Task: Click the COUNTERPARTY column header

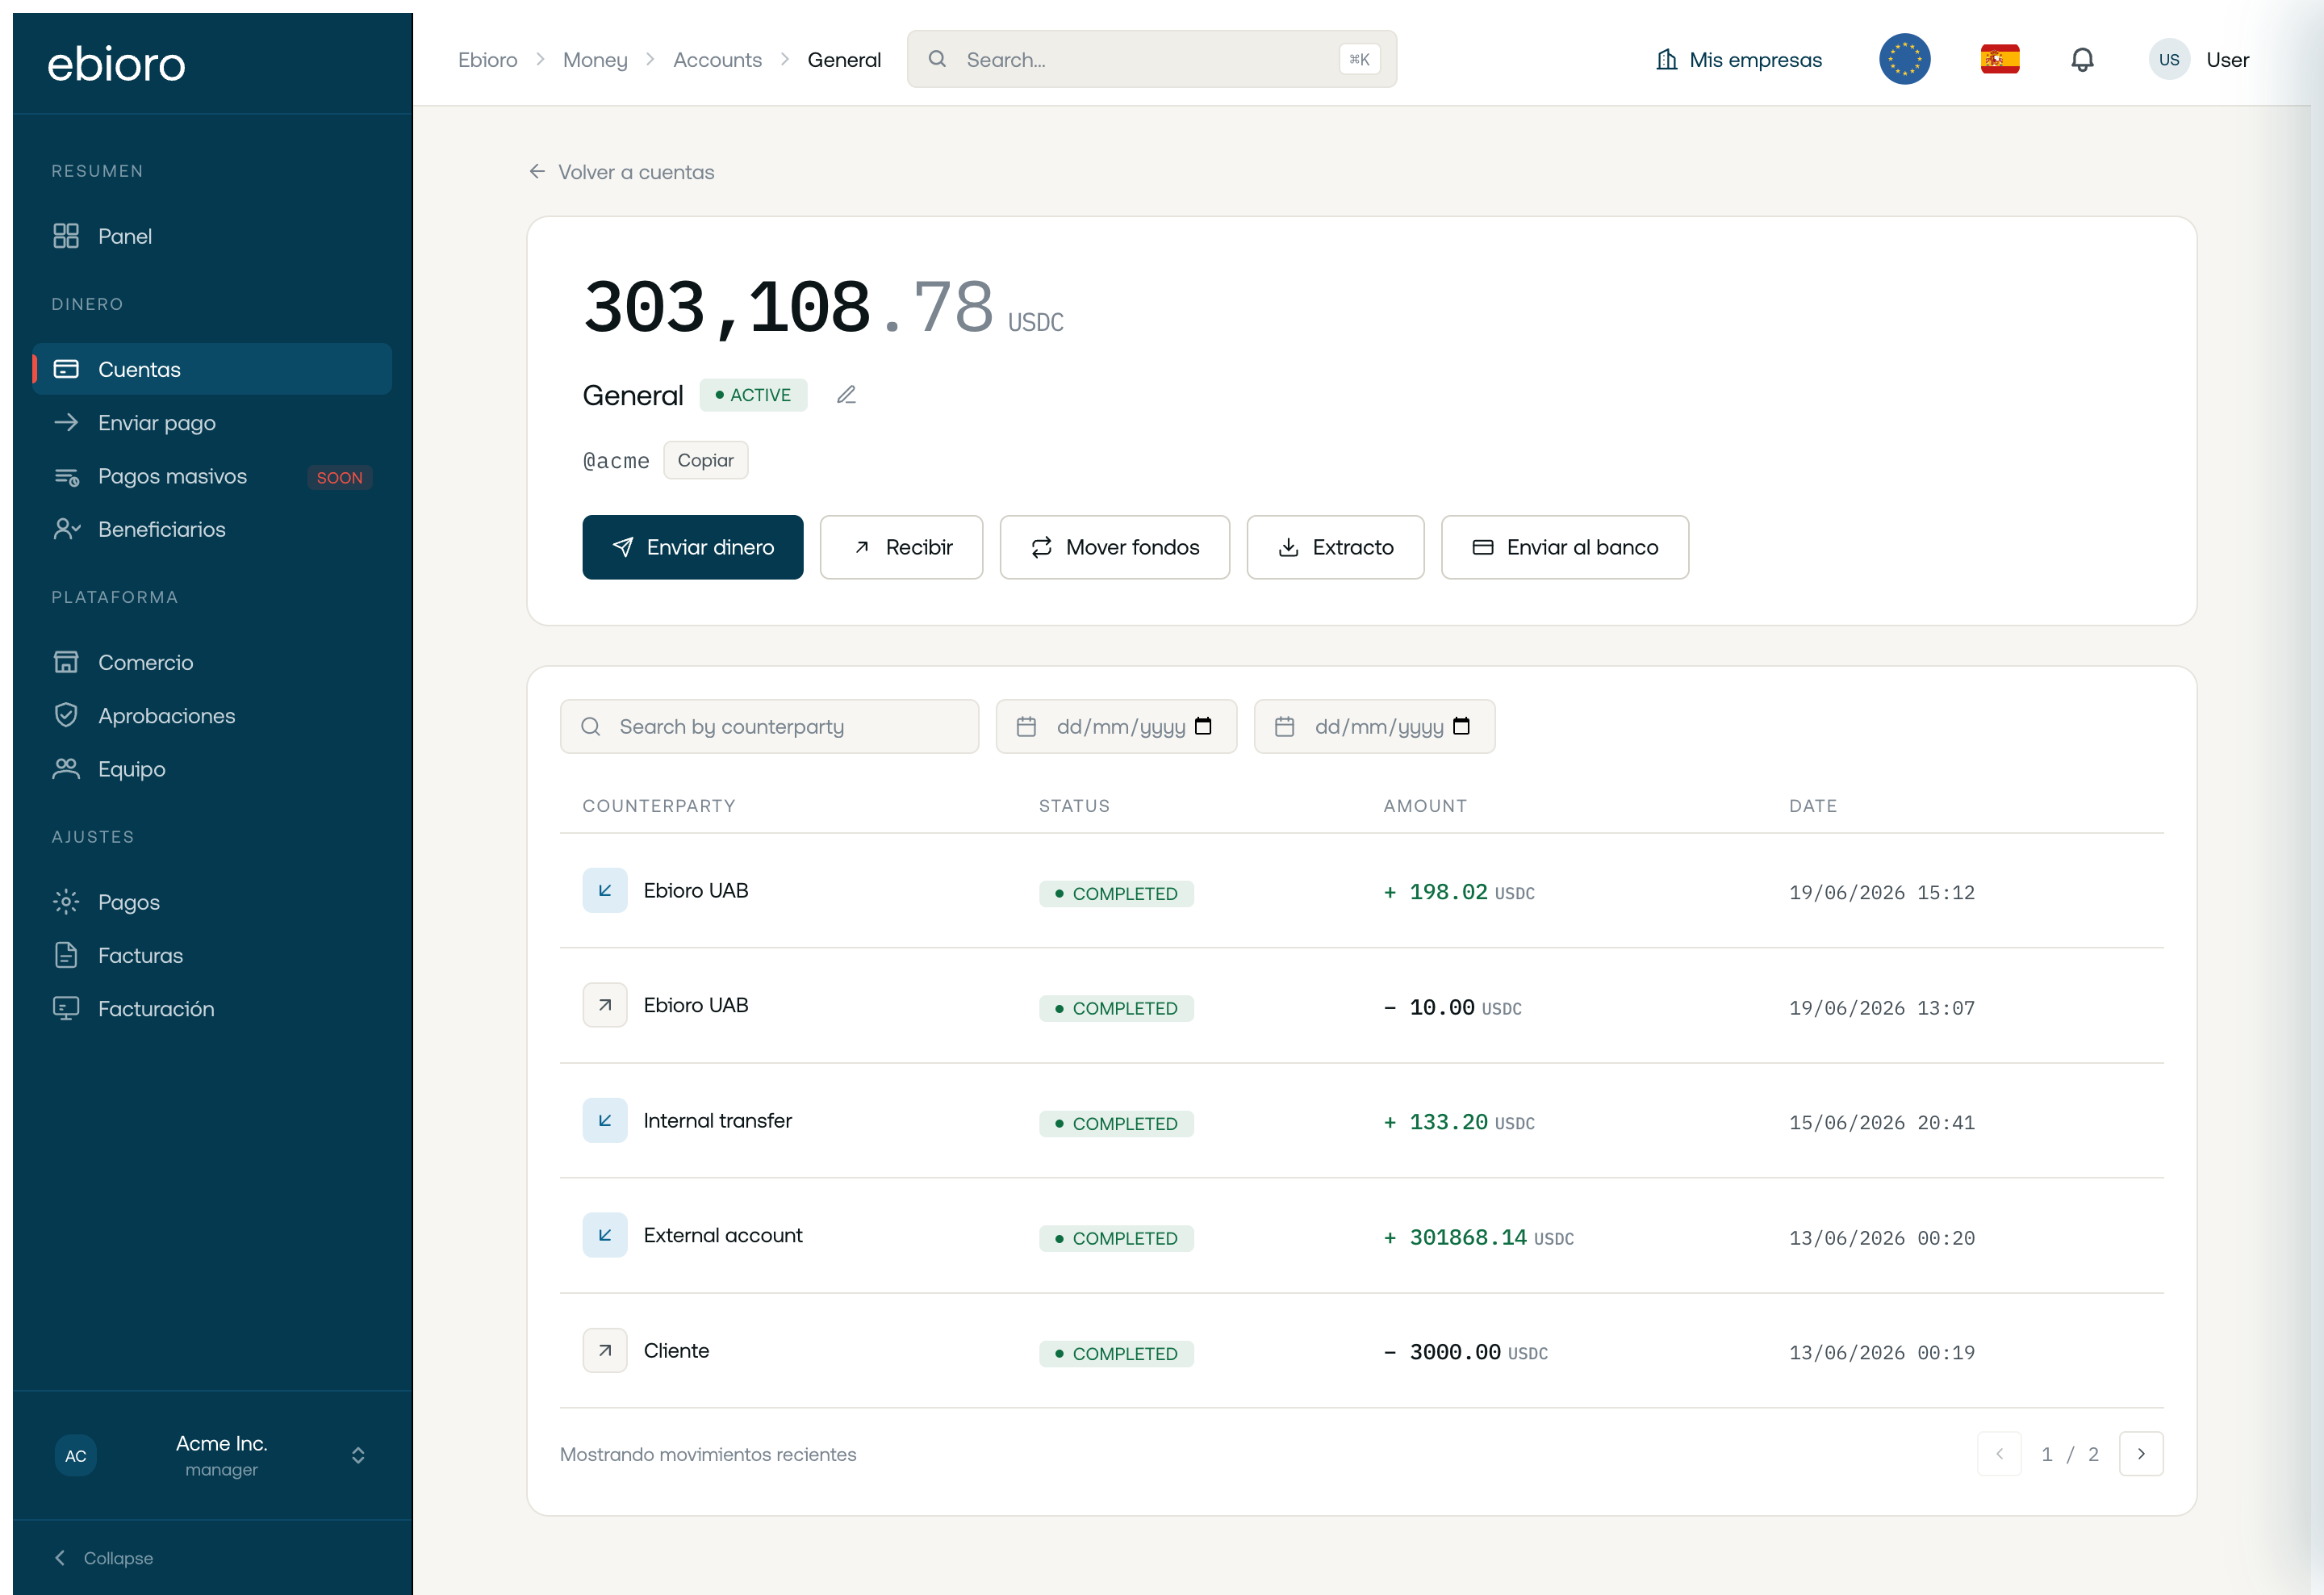Action: tap(659, 806)
